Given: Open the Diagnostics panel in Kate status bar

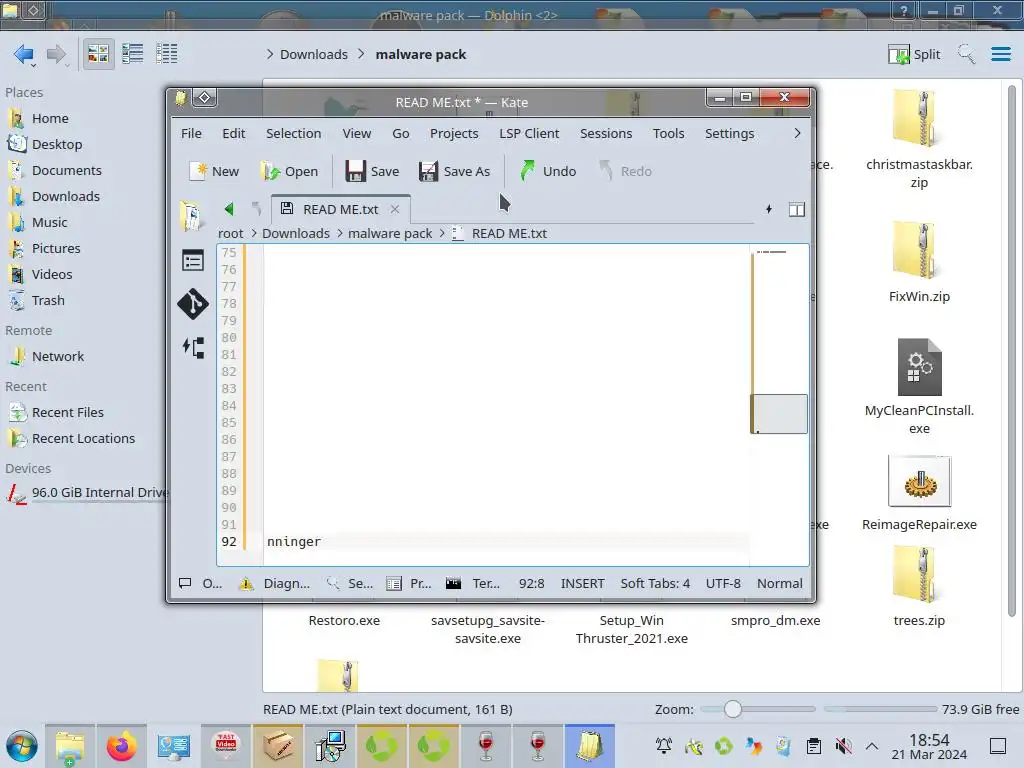Looking at the screenshot, I should point(275,583).
